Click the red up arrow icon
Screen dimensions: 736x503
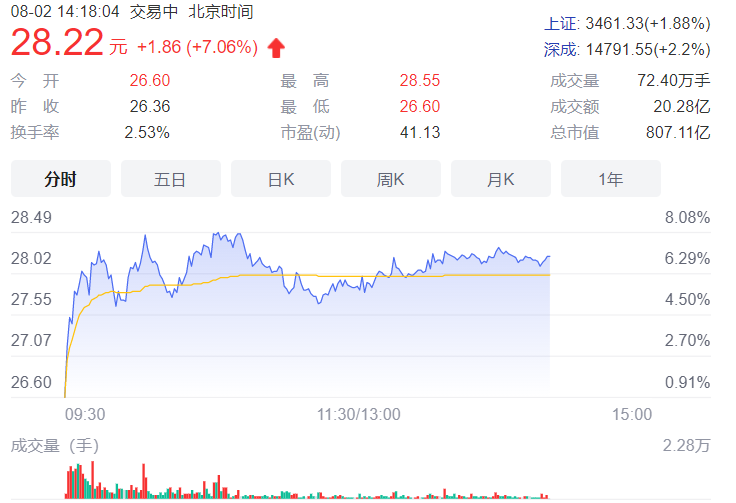click(x=277, y=47)
